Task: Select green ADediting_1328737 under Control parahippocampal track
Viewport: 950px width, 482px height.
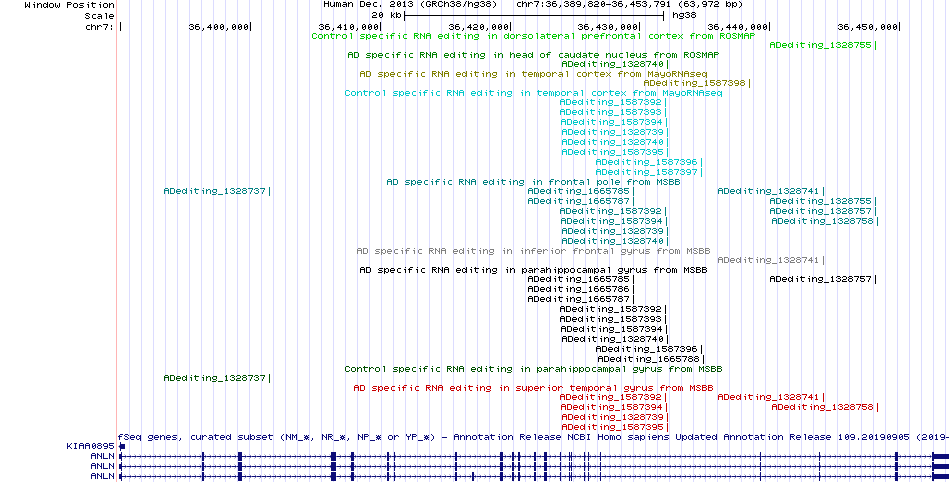Action: (x=215, y=378)
